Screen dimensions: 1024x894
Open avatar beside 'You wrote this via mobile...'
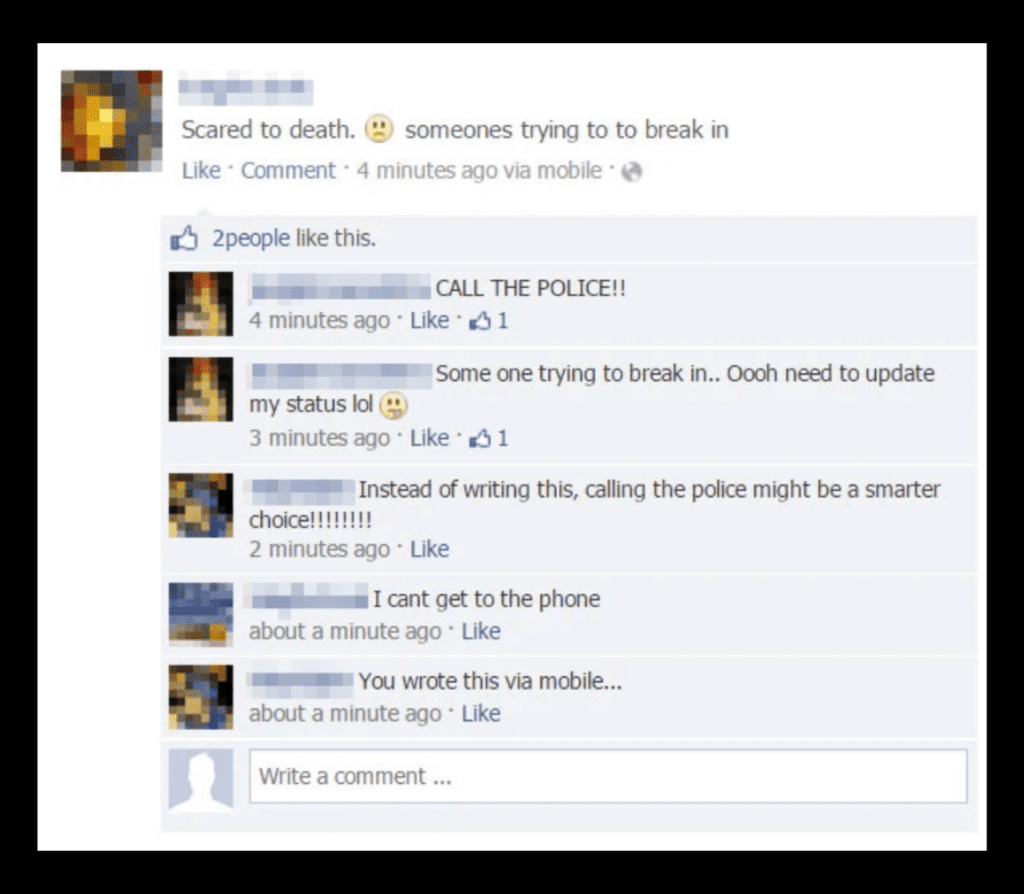click(x=200, y=697)
